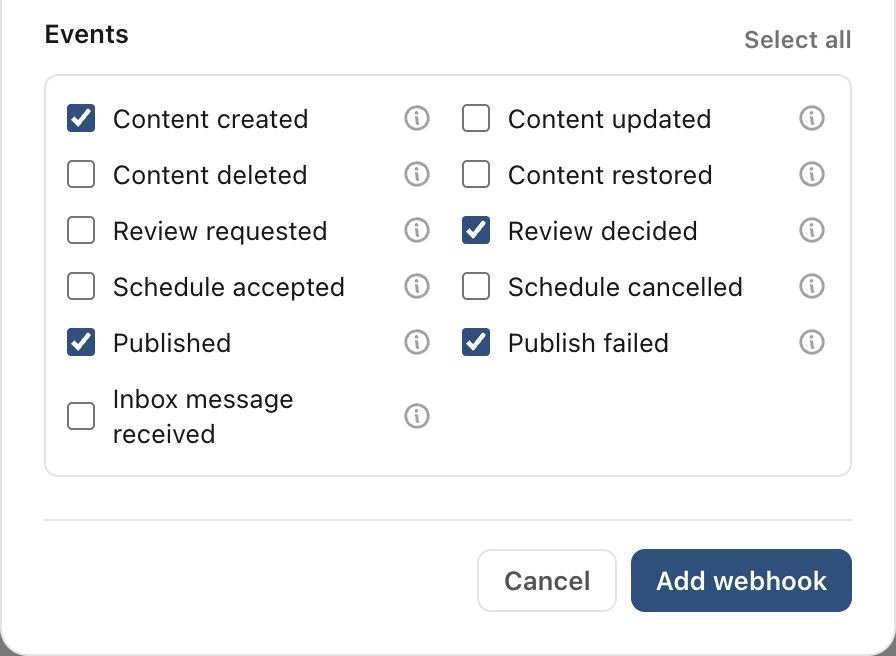Click the 'Review decided' label text
The image size is (896, 656).
click(603, 231)
